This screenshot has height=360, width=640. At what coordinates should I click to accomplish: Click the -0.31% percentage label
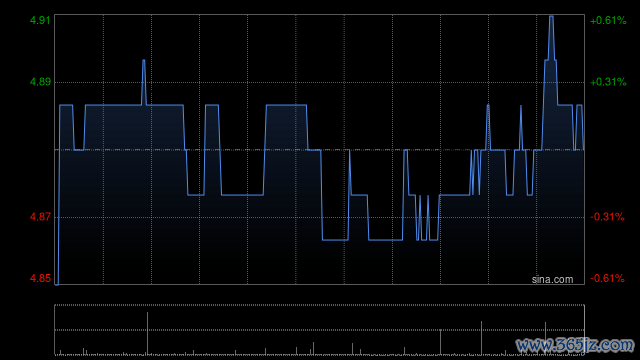607,217
